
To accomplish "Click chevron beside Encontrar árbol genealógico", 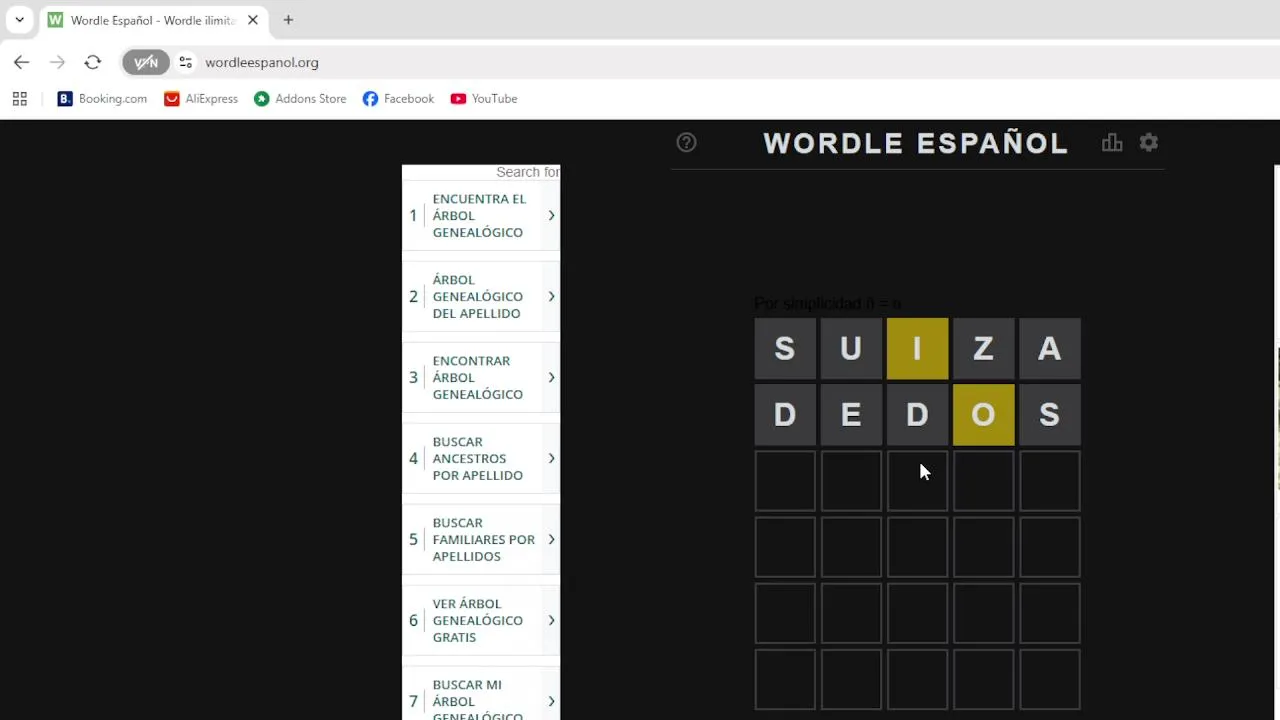I will tap(551, 378).
